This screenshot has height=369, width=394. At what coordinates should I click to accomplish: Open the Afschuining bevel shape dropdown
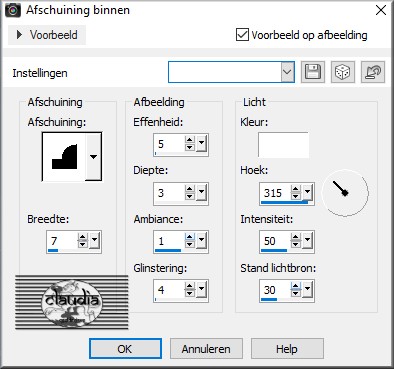click(93, 157)
